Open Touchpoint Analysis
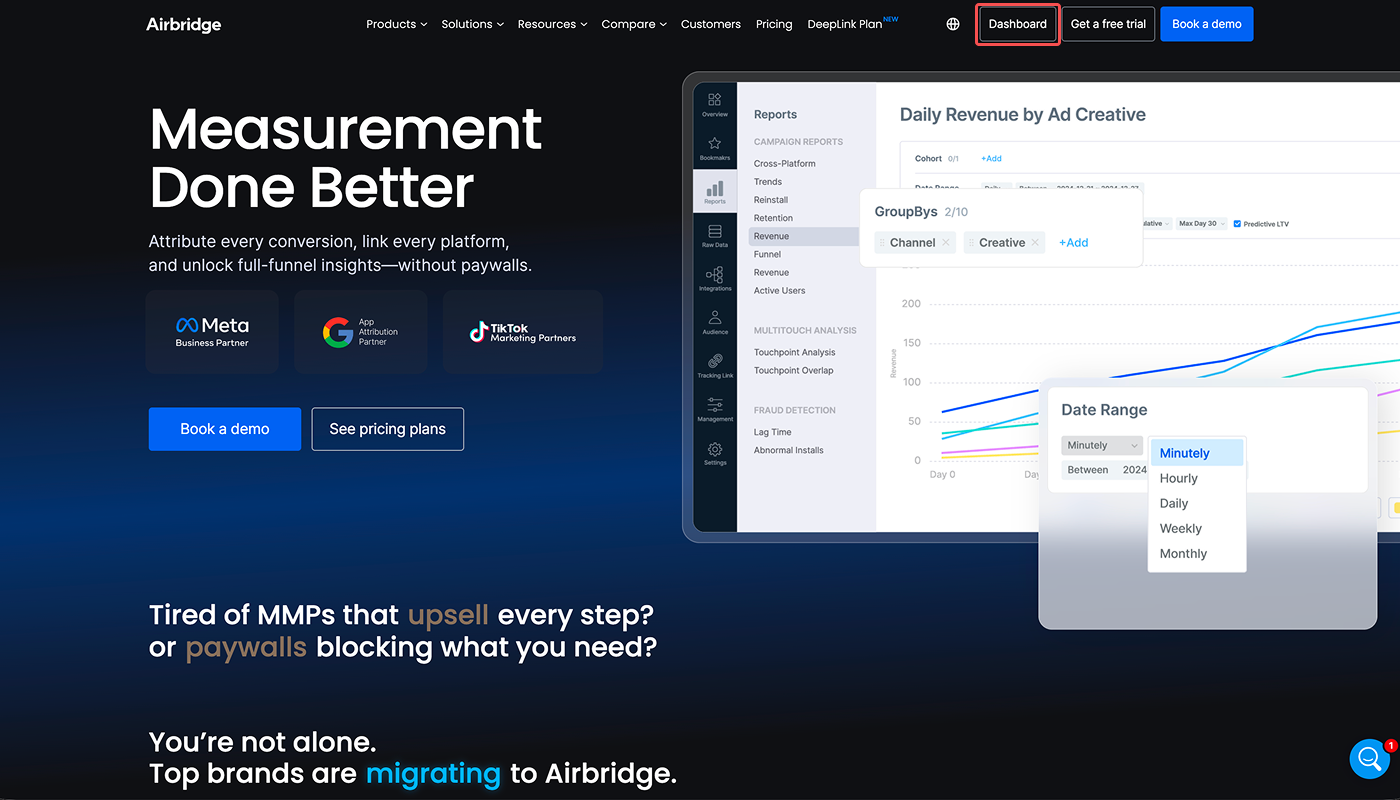The height and width of the screenshot is (800, 1400). [x=794, y=352]
